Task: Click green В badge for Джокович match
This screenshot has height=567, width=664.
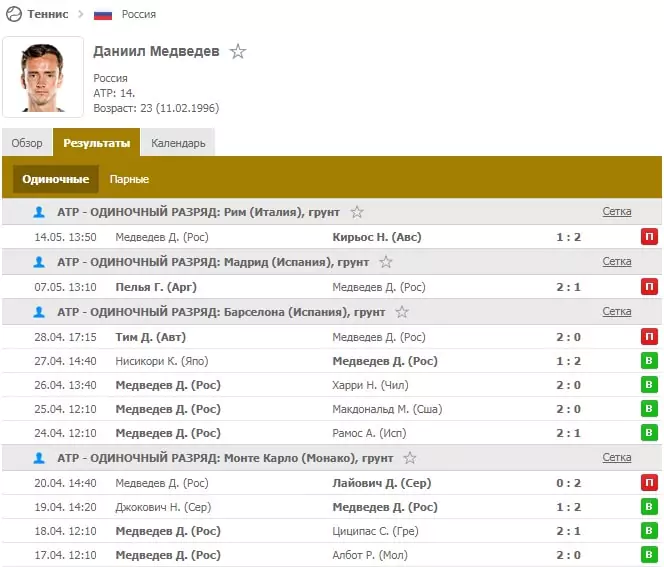Action: click(649, 506)
